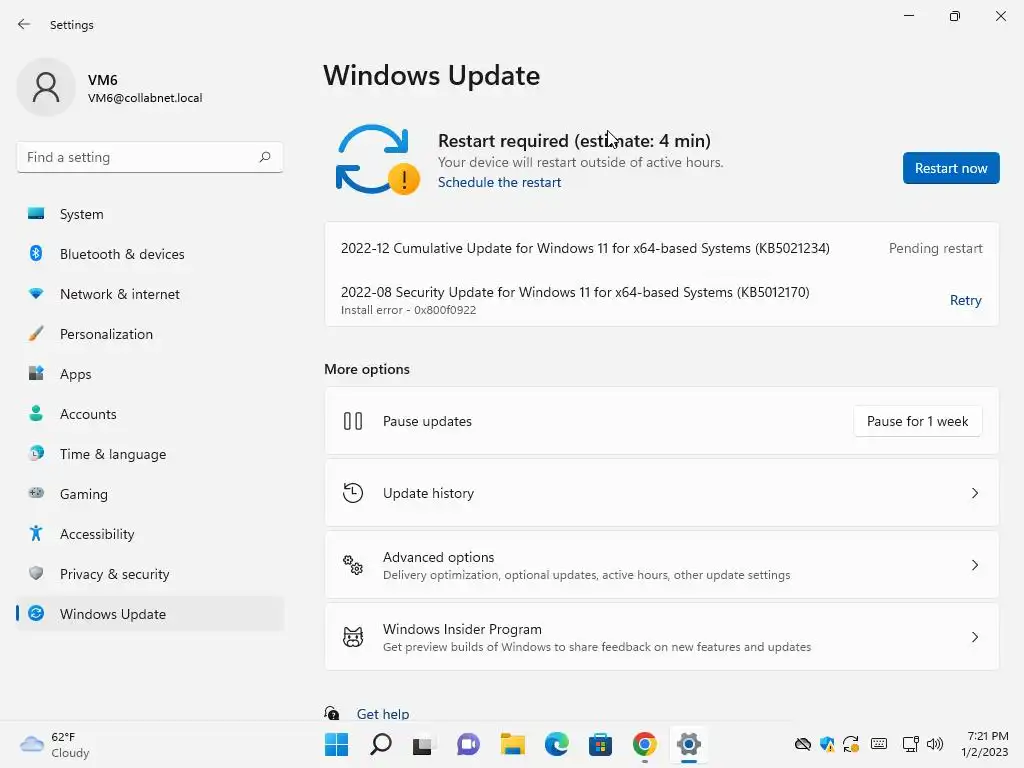Click the Windows Update restart status icon

pyautogui.click(x=377, y=159)
